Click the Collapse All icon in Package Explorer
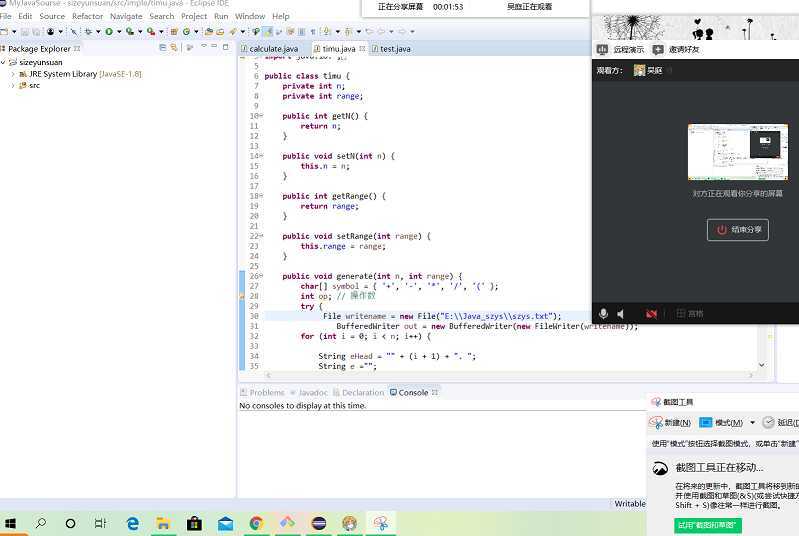This screenshot has width=799, height=536. click(163, 48)
